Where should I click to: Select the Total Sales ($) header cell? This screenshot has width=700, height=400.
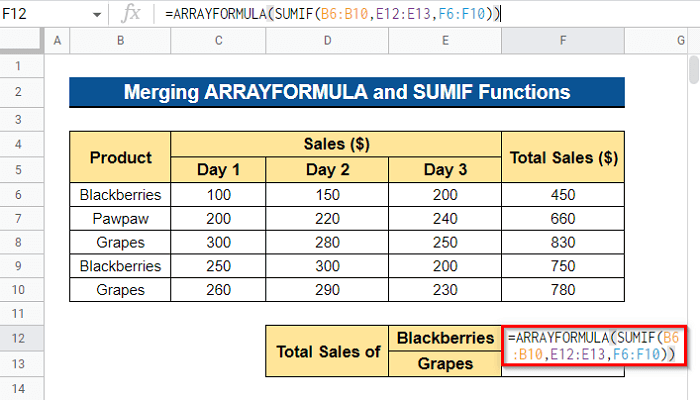[x=563, y=157]
